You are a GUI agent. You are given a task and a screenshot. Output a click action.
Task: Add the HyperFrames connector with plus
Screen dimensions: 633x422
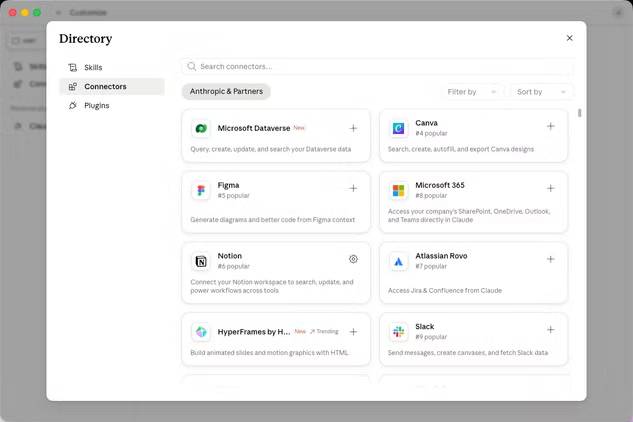click(353, 332)
